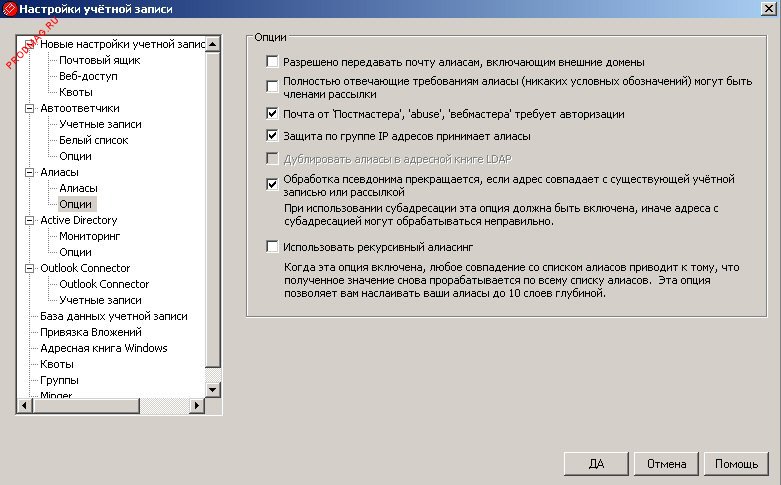Toggle 'Обработка псевдонима прекращается' checkbox
The width and height of the screenshot is (781, 485).
272,184
